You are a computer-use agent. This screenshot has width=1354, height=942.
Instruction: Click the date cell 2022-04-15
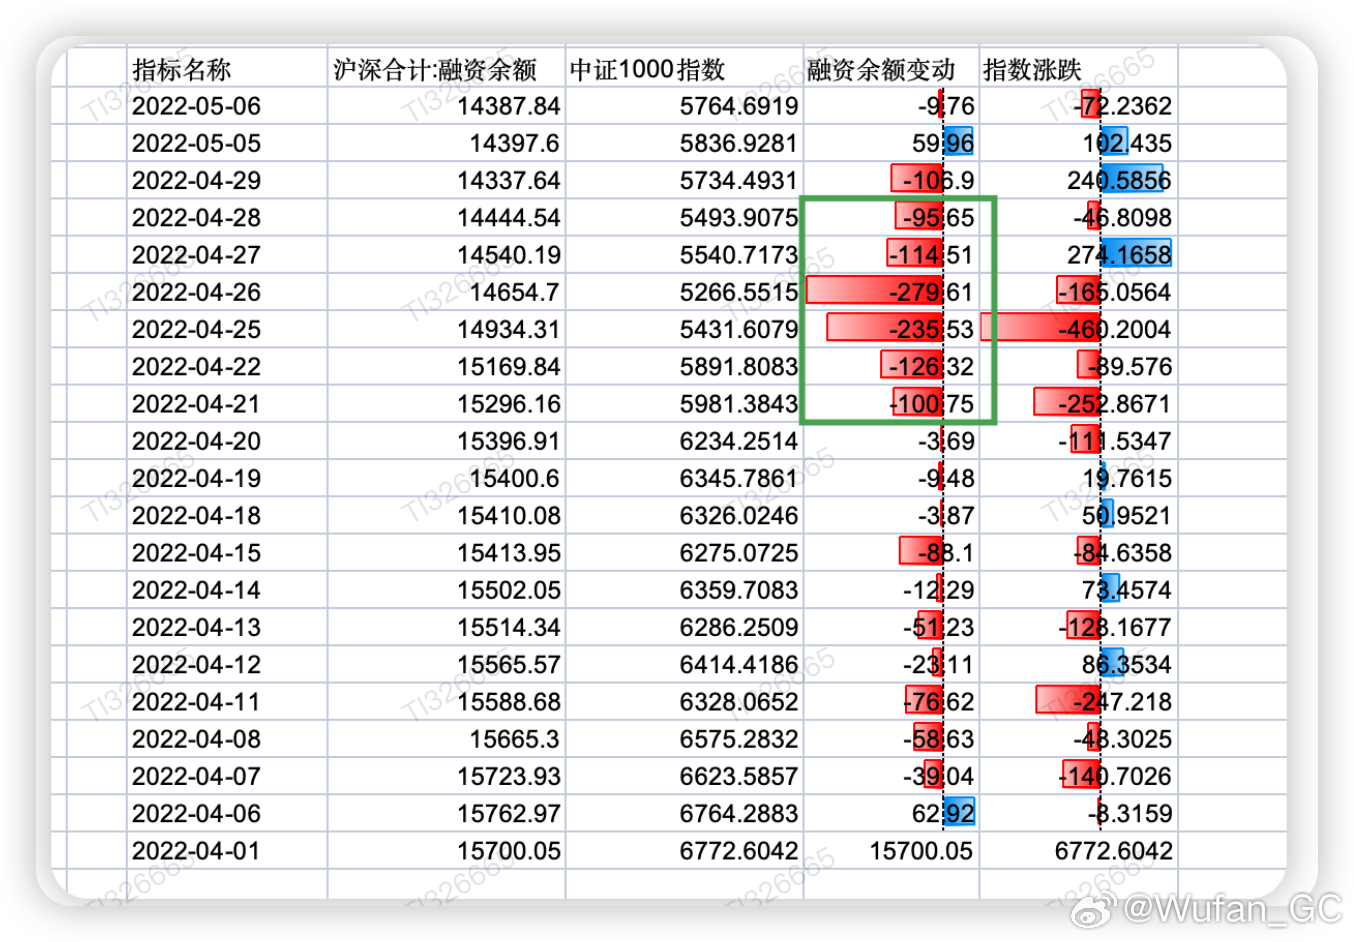(x=227, y=553)
